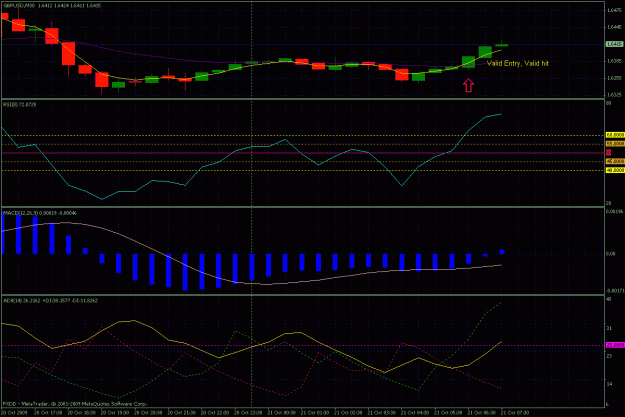625x417 pixels.
Task: Click the '21 Oct 04:00' time axis label
Action: click(415, 413)
